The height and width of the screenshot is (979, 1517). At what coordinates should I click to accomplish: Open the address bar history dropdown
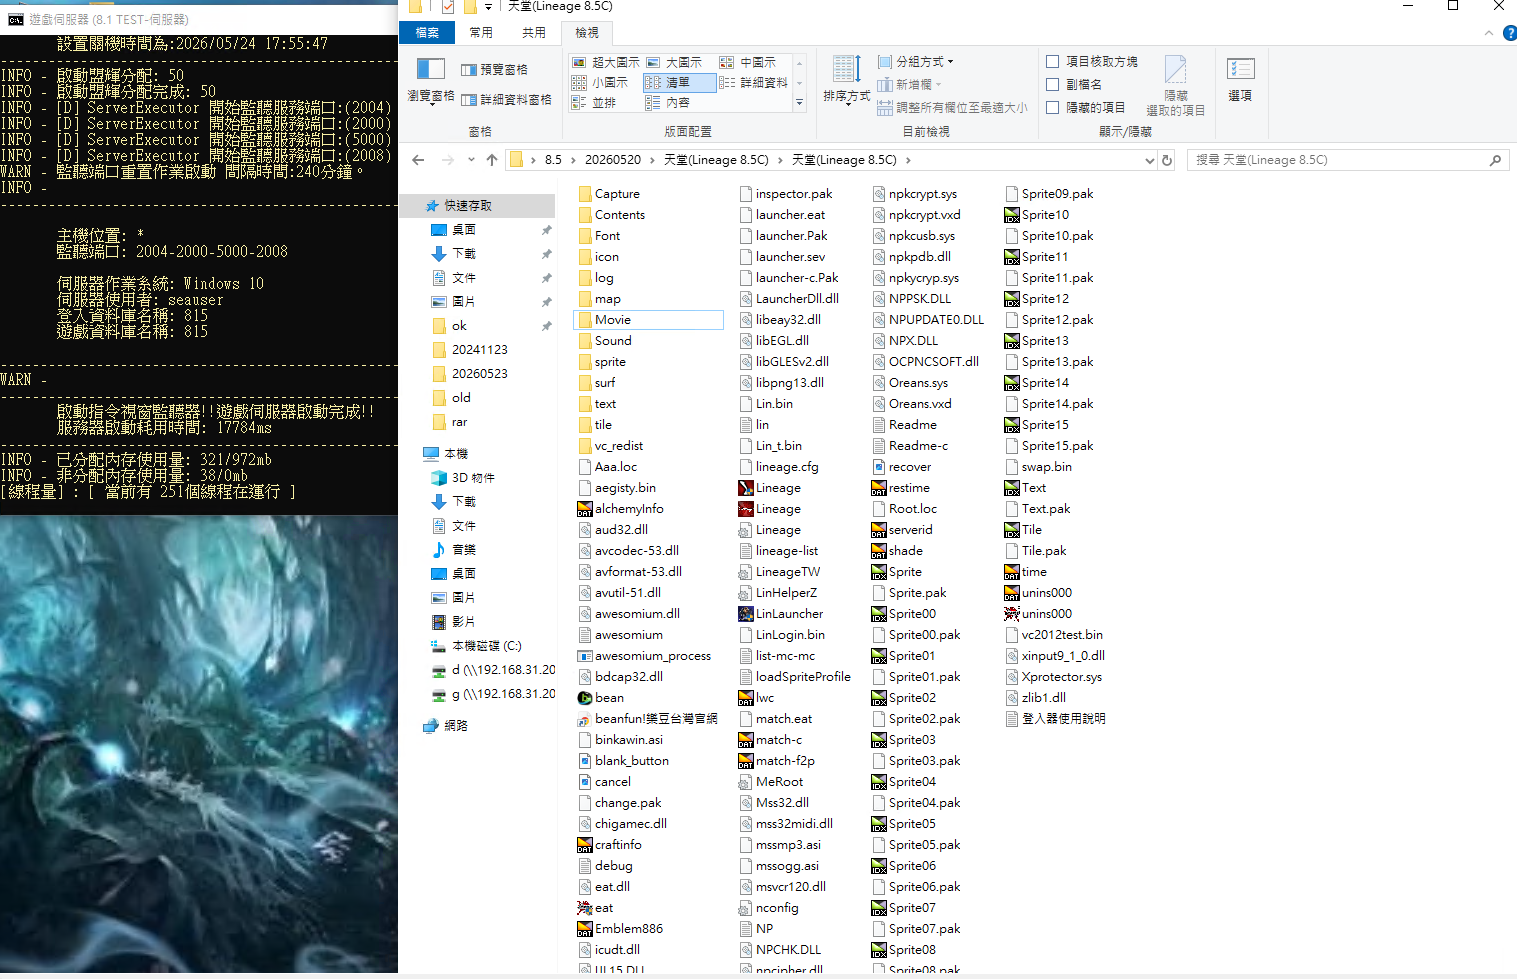coord(1149,160)
